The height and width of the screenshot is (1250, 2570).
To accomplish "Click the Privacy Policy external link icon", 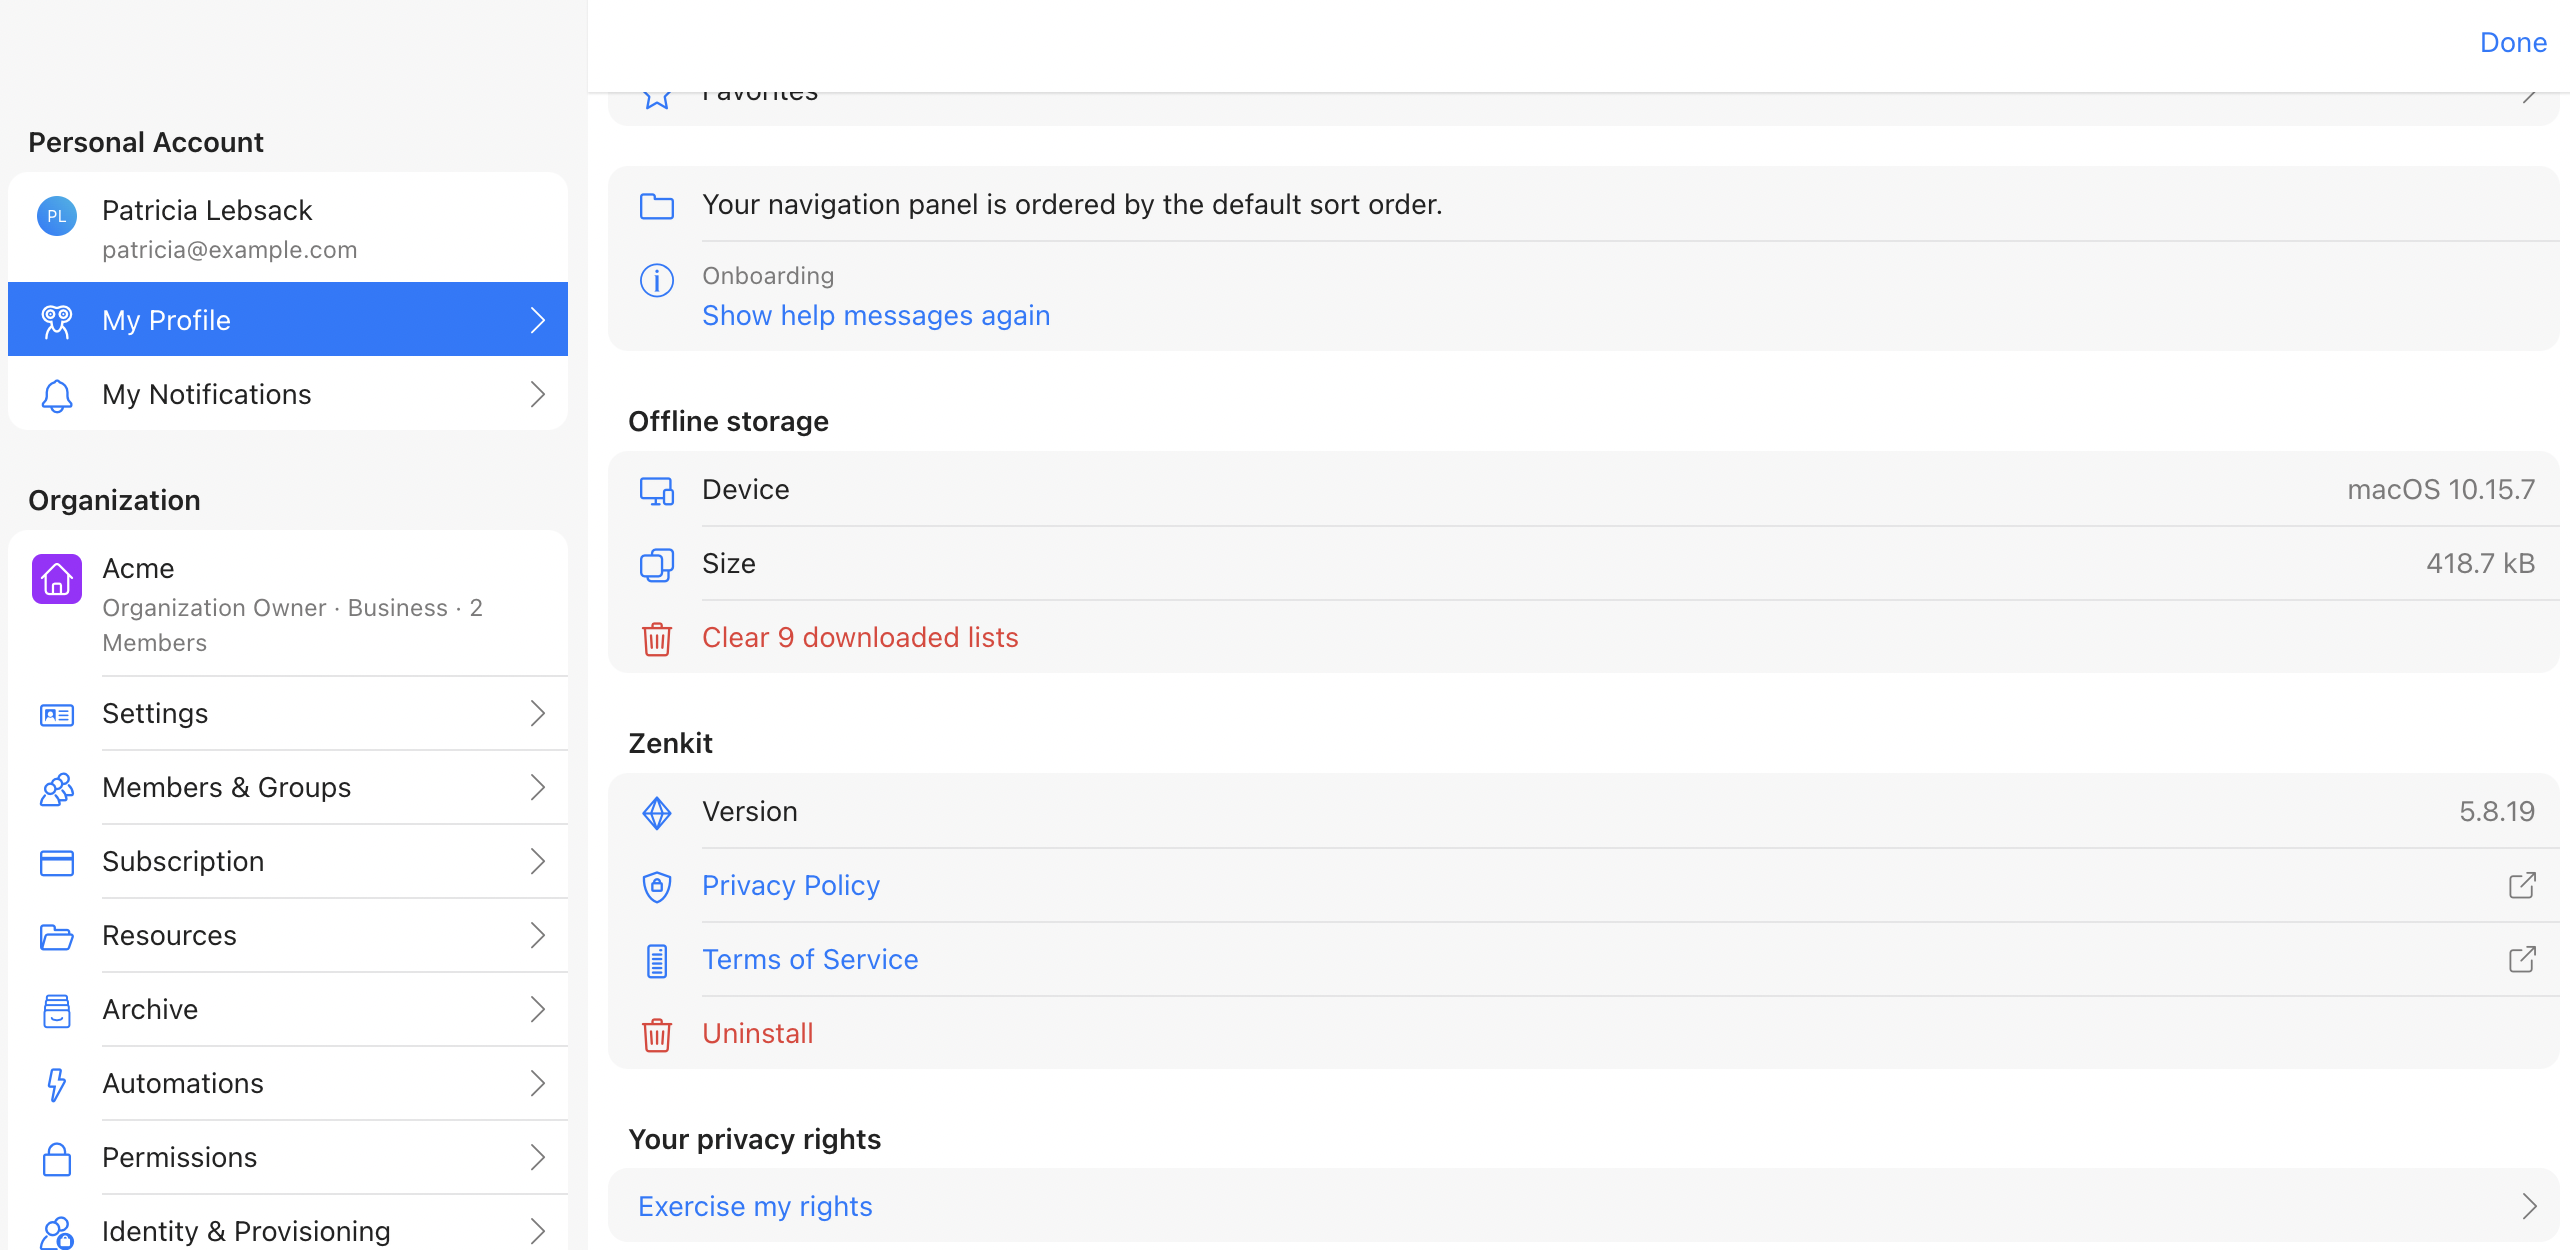I will click(2522, 885).
